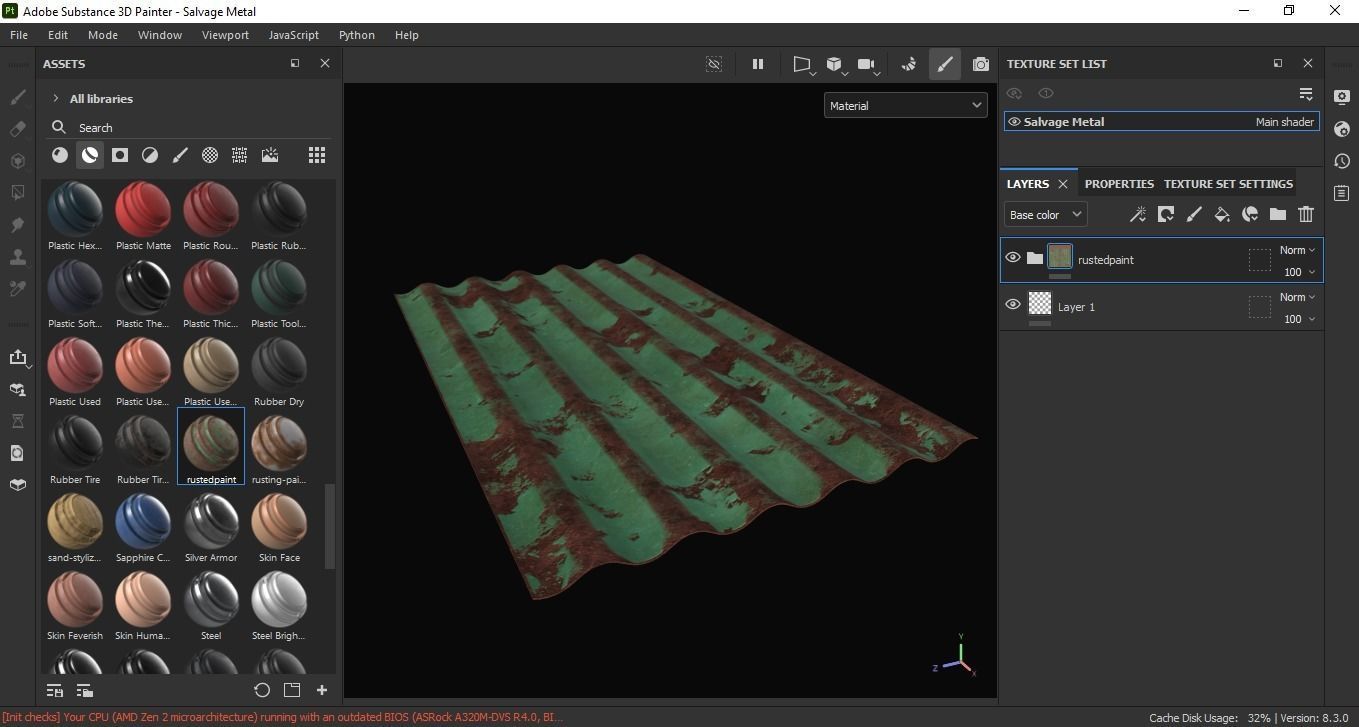Select the Smudge tool
The height and width of the screenshot is (727, 1359).
[x=17, y=225]
